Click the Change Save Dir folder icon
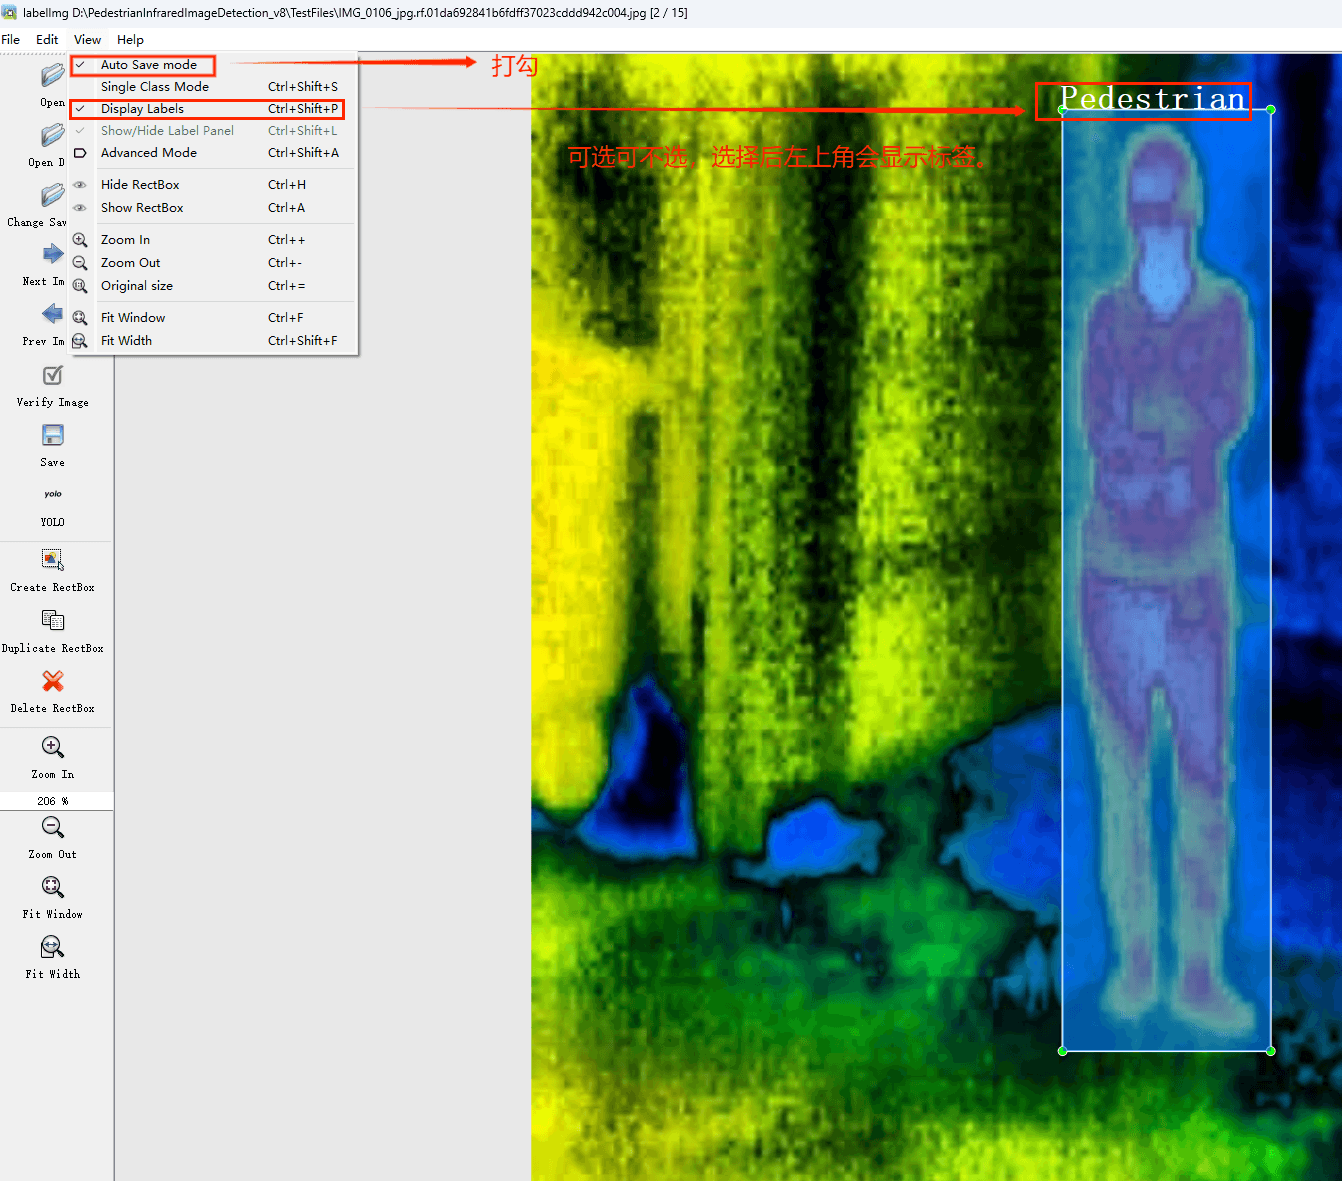Screen dimensions: 1342x1181 pyautogui.click(x=53, y=195)
